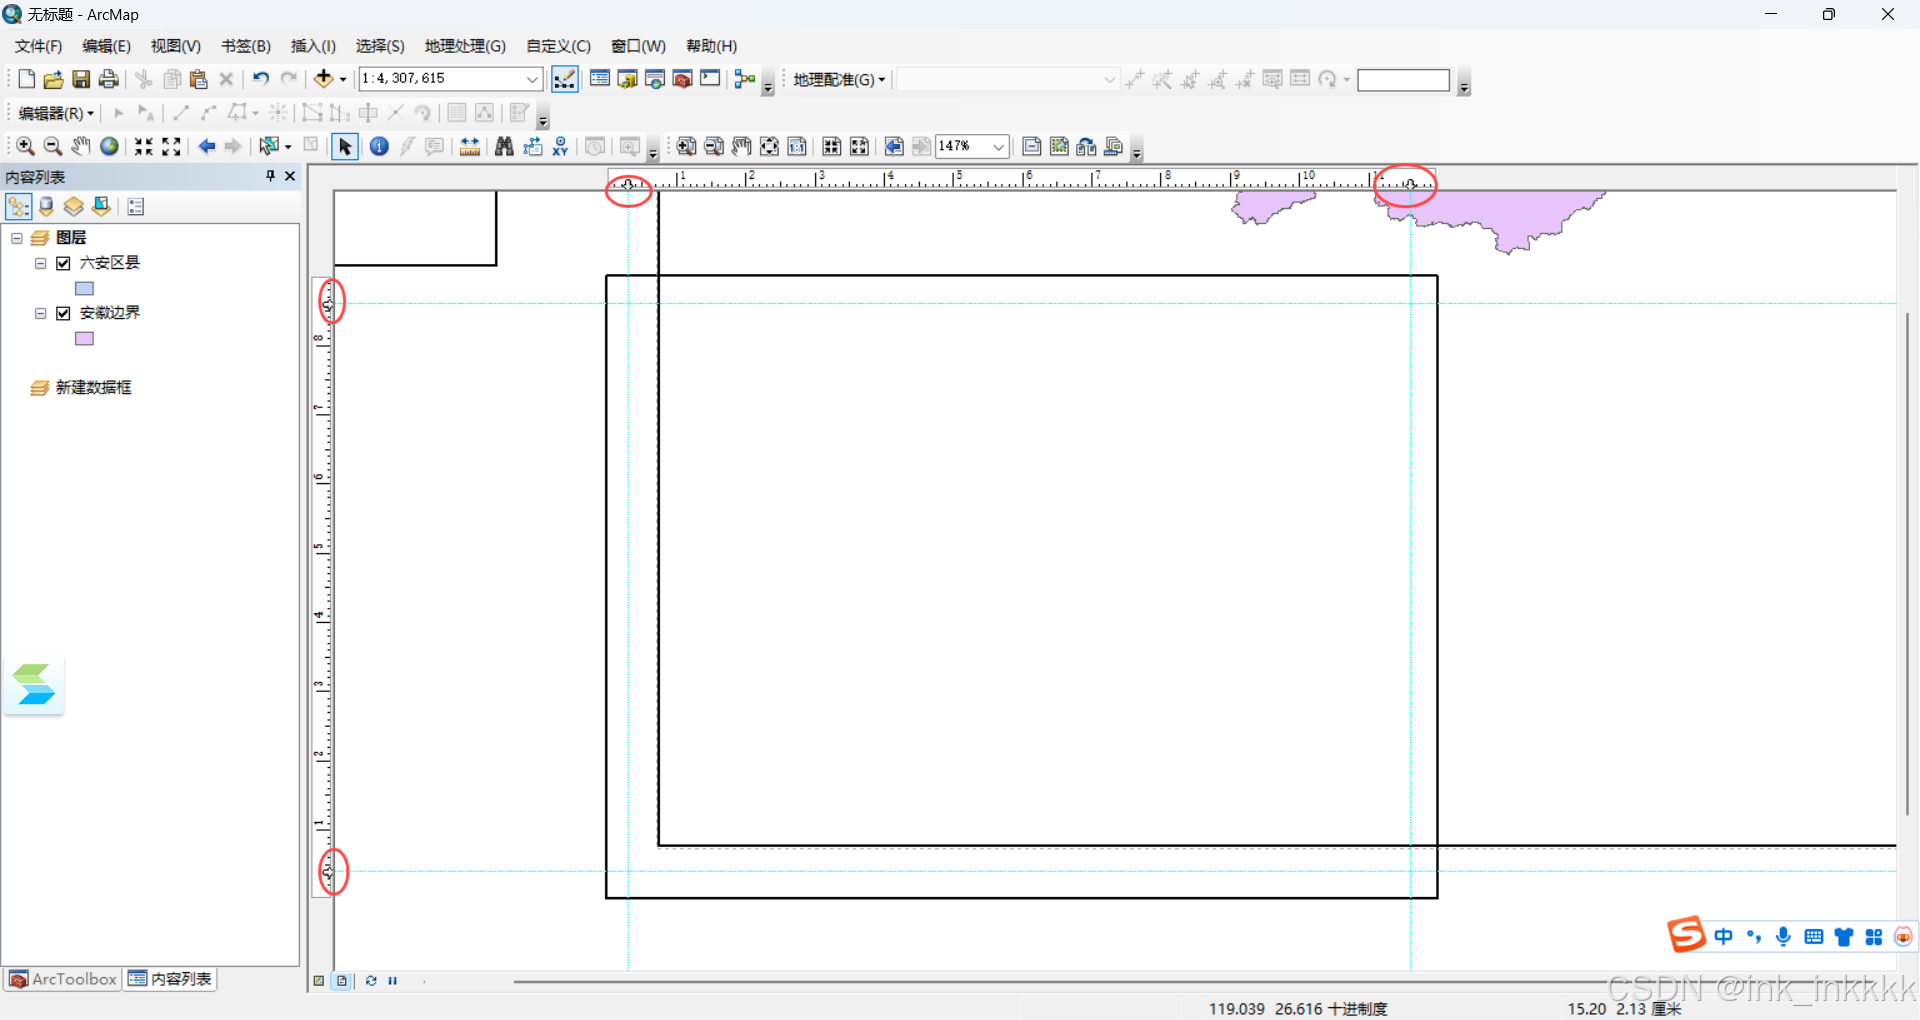Open the map scale dropdown
This screenshot has width=1920, height=1020.
pyautogui.click(x=532, y=79)
